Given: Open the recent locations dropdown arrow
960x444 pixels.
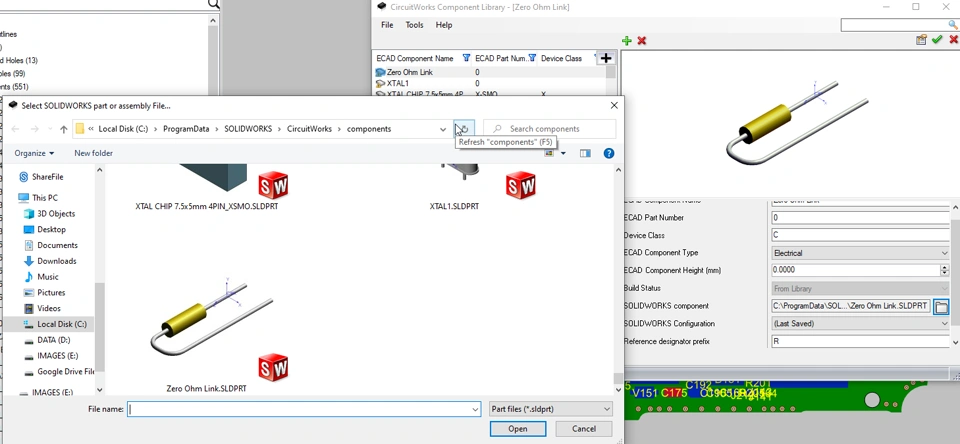Looking at the screenshot, I should pos(49,129).
